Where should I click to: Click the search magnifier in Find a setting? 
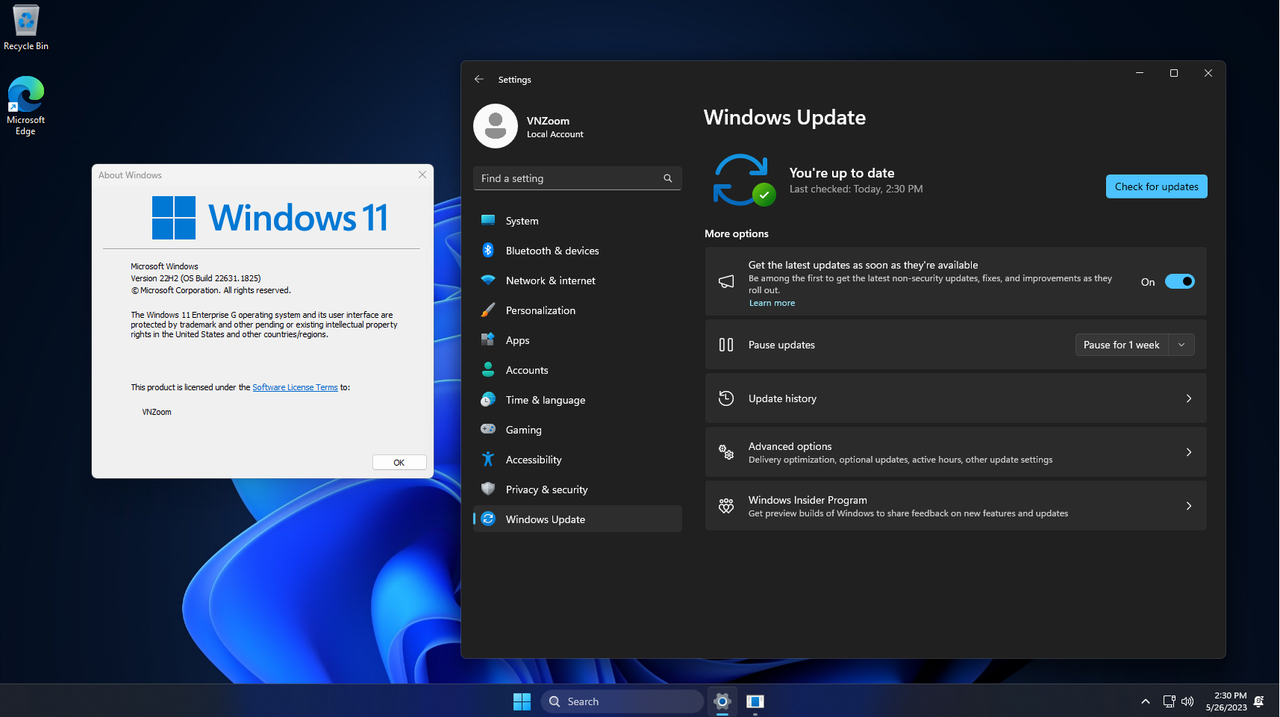pos(668,178)
